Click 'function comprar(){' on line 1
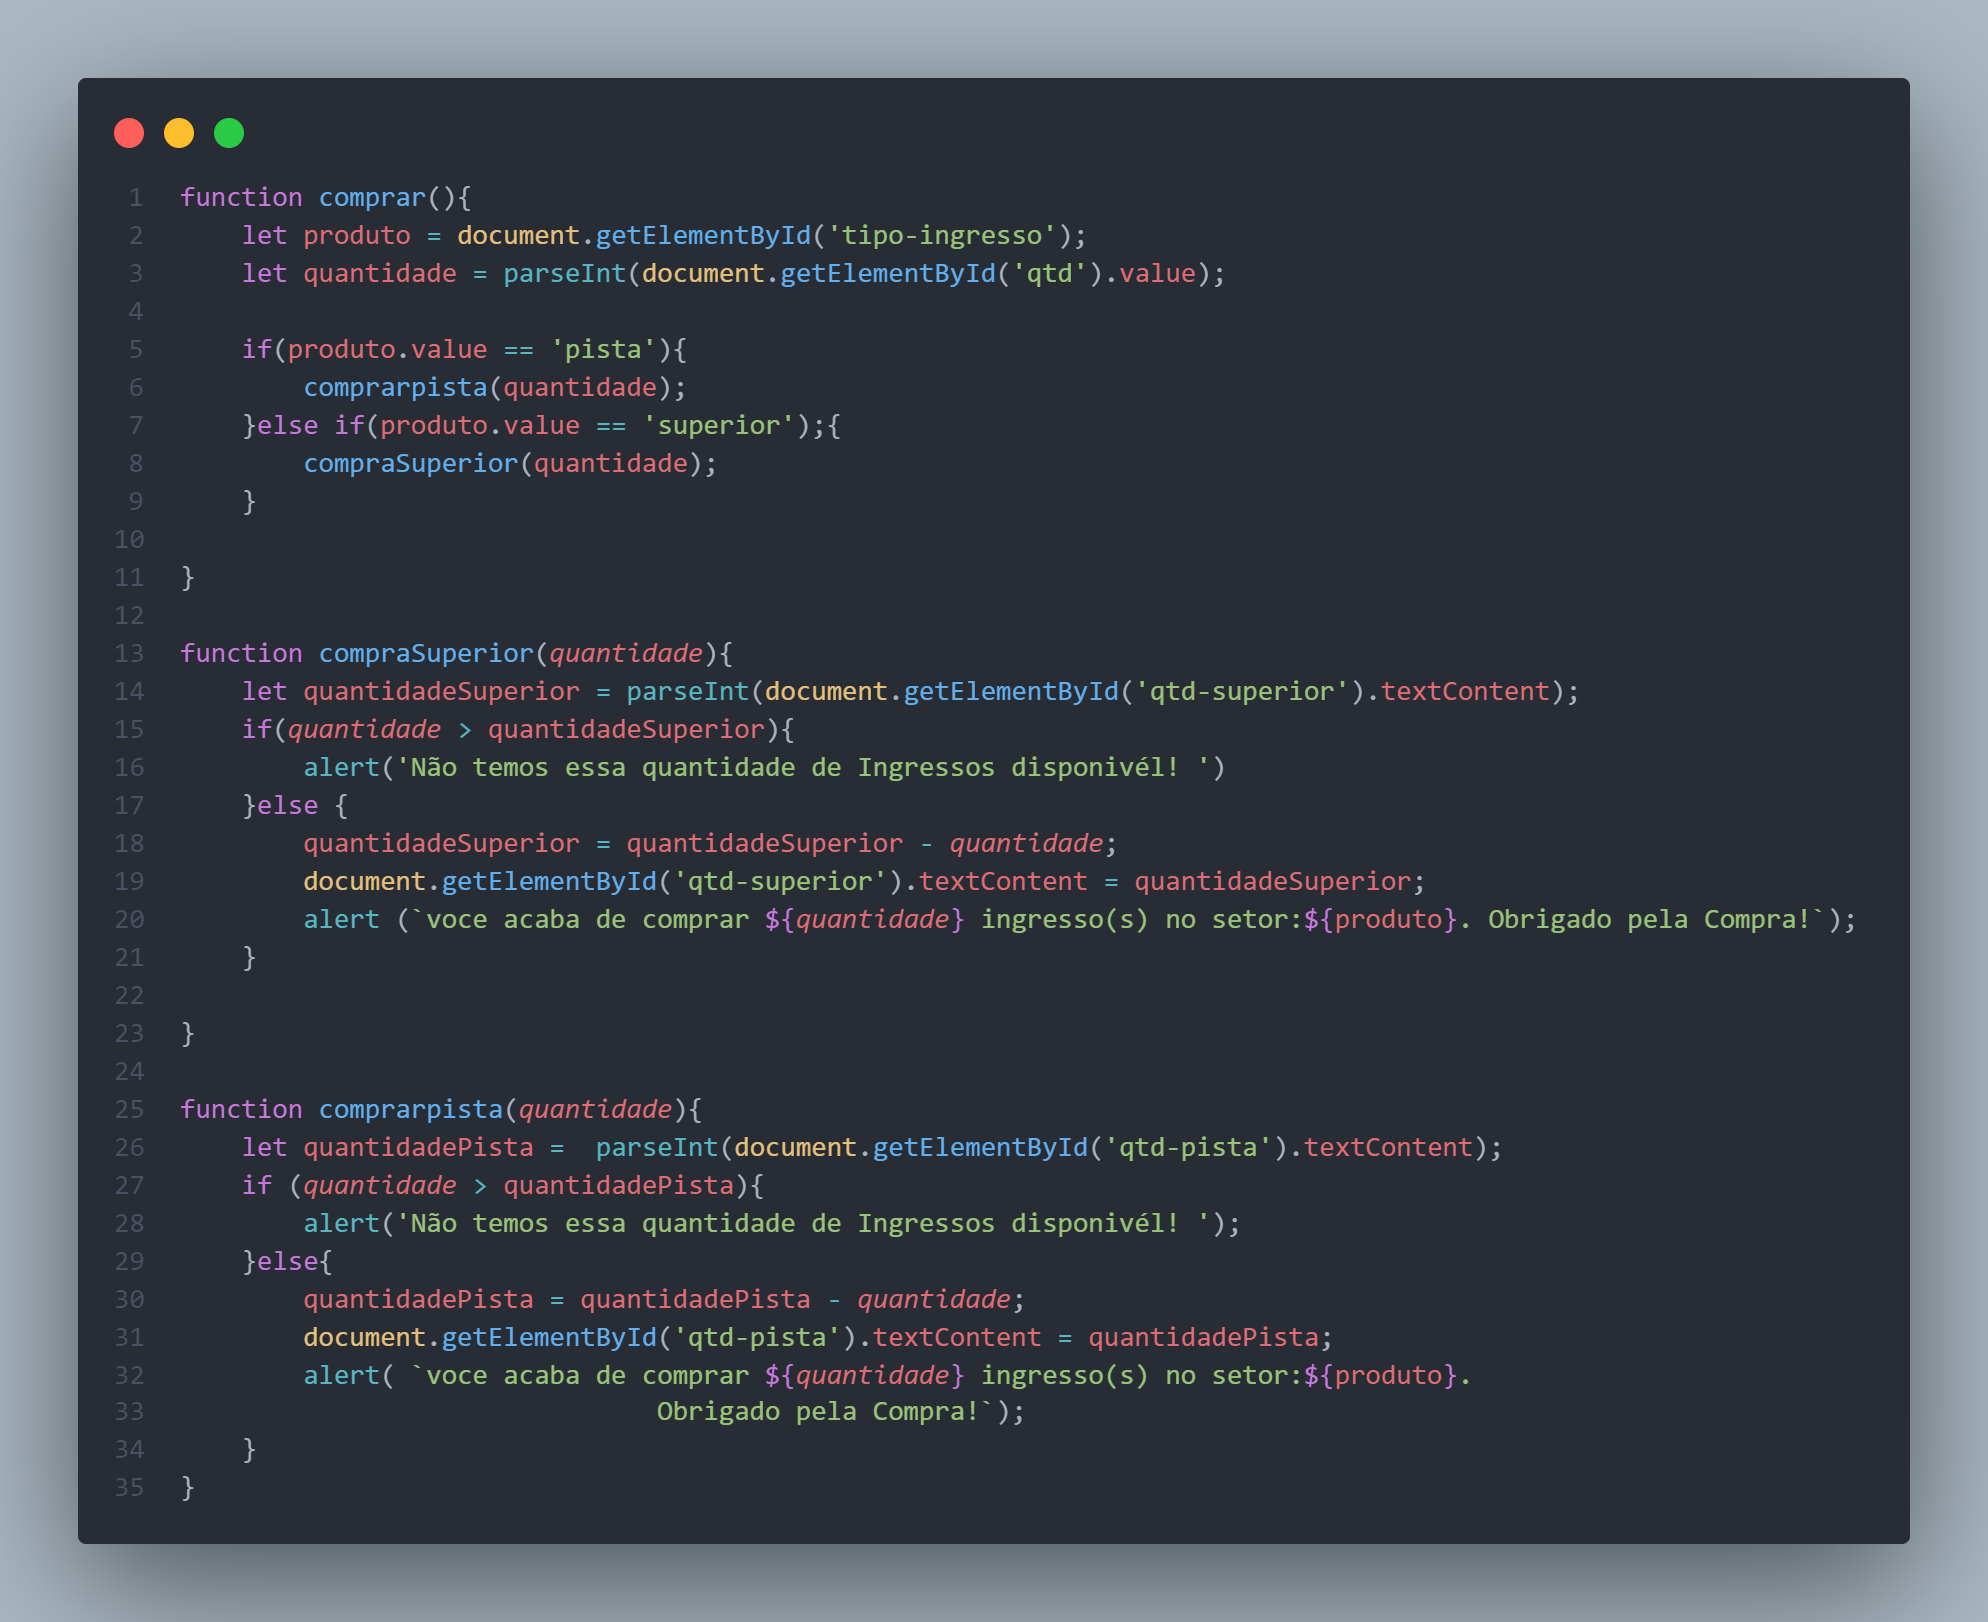Screen dimensions: 1988x1622 coord(326,197)
